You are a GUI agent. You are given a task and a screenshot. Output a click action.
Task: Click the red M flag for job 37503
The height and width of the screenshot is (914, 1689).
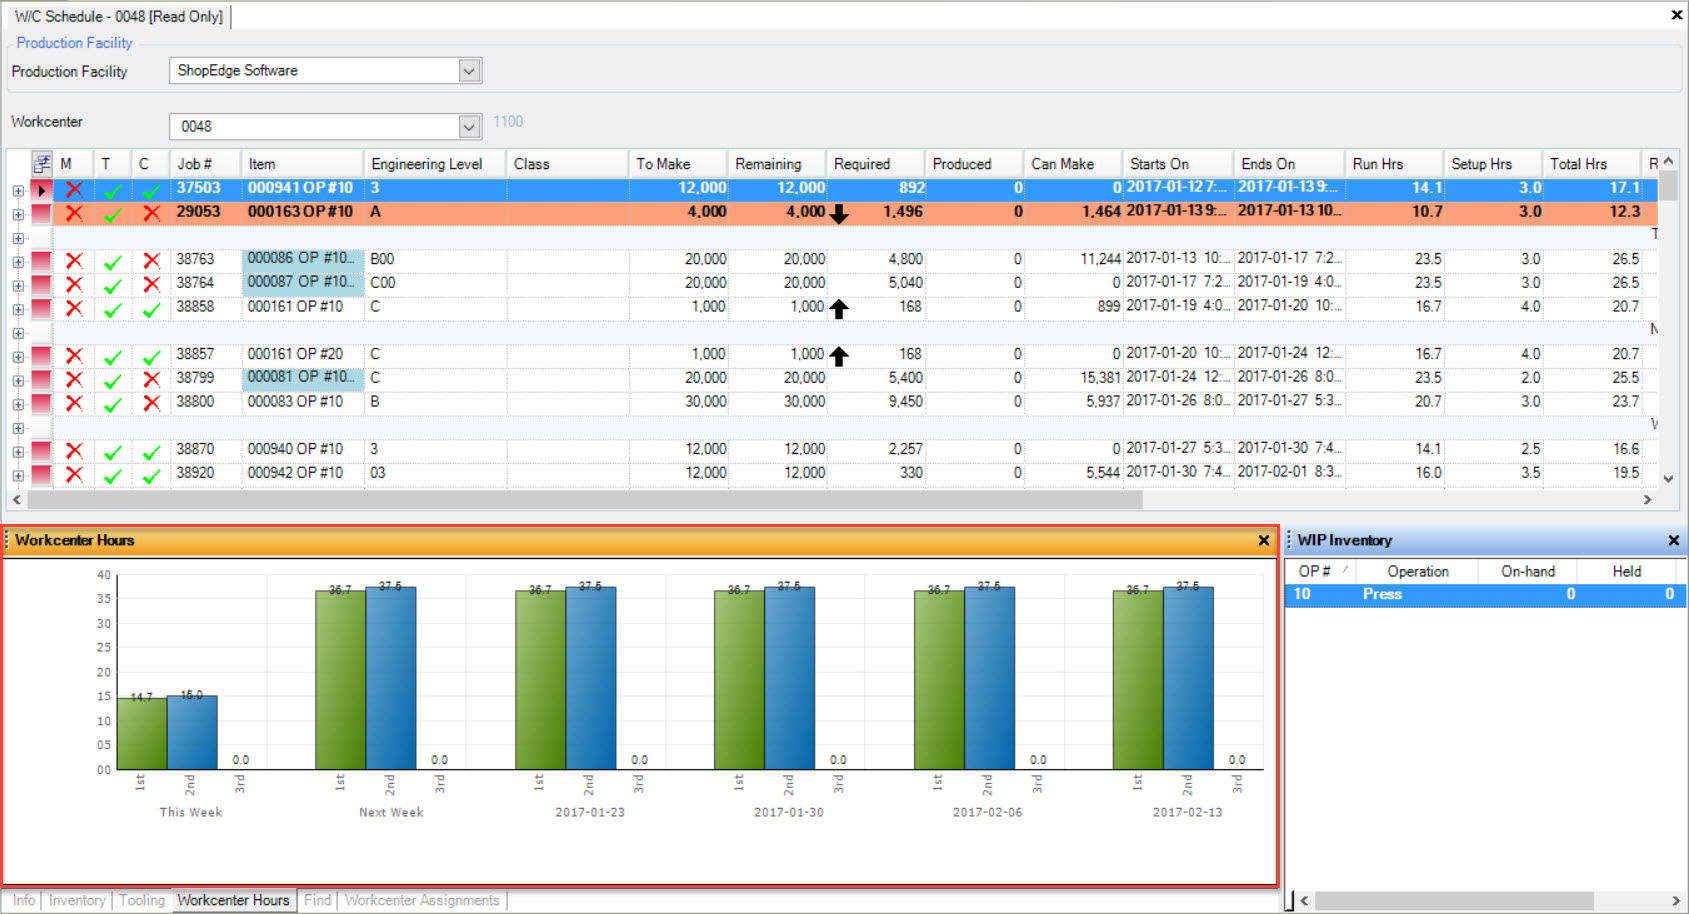click(x=74, y=189)
